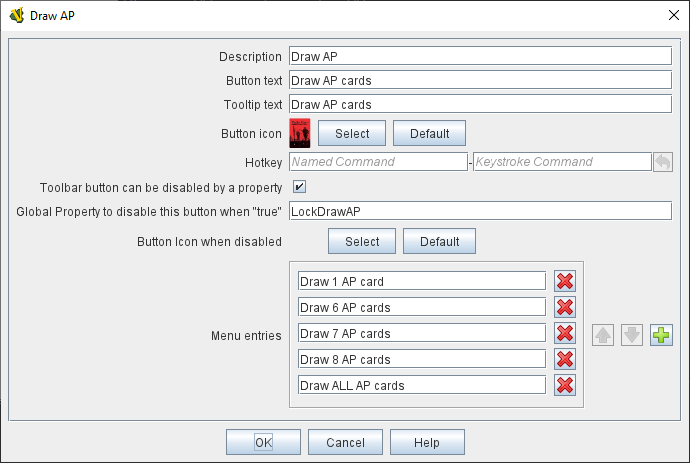Confirm the dialog with OK
The image size is (690, 463).
coord(263,442)
